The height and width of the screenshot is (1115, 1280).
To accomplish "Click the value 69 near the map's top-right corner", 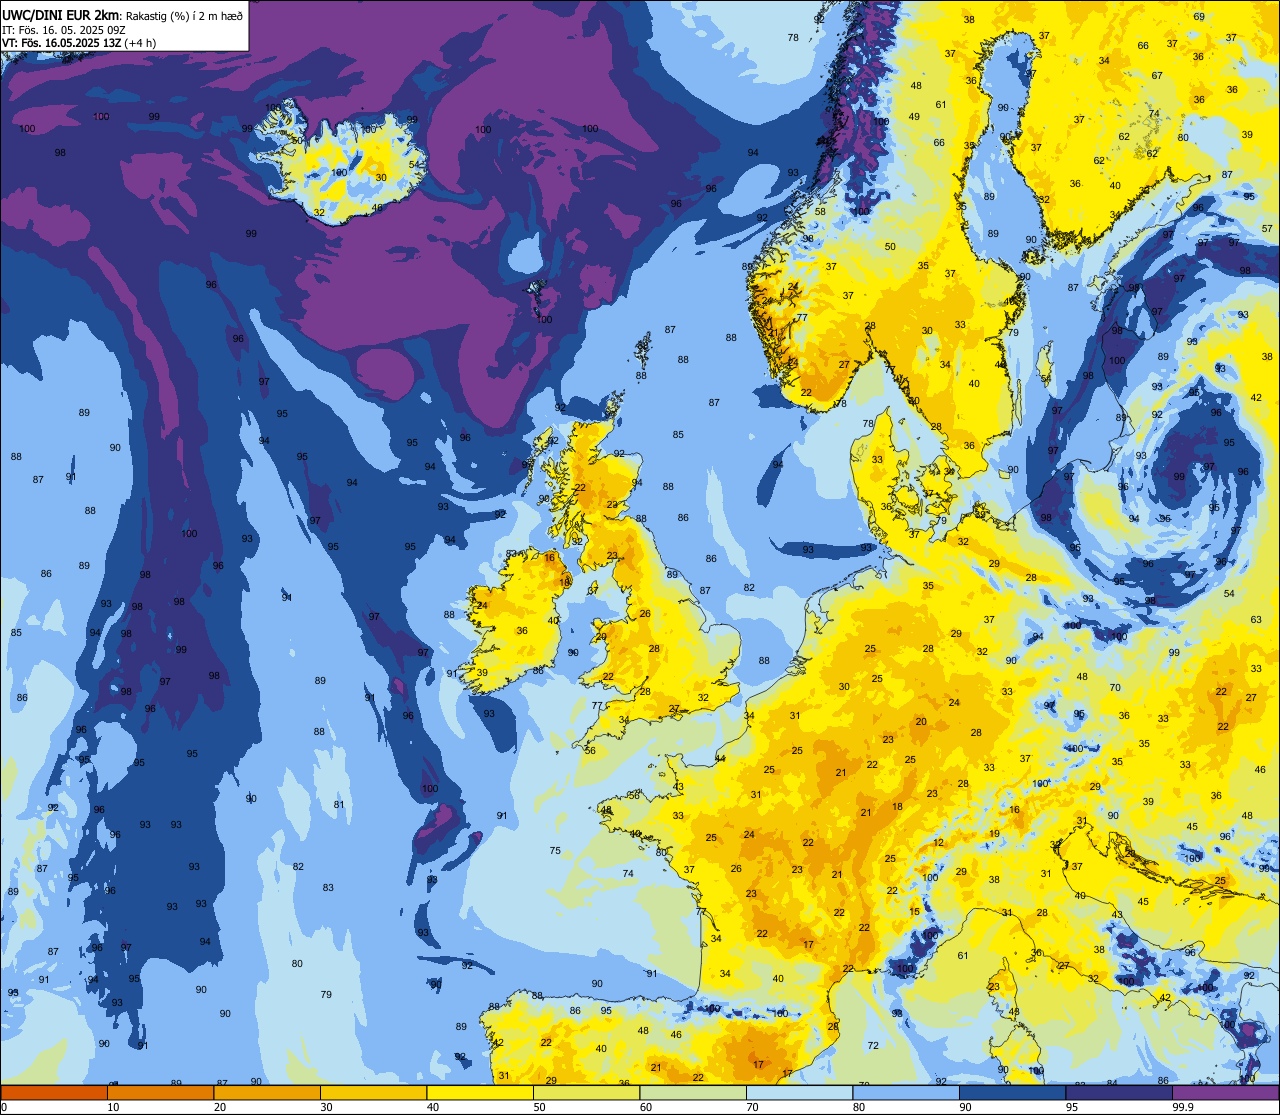I will (x=1199, y=17).
